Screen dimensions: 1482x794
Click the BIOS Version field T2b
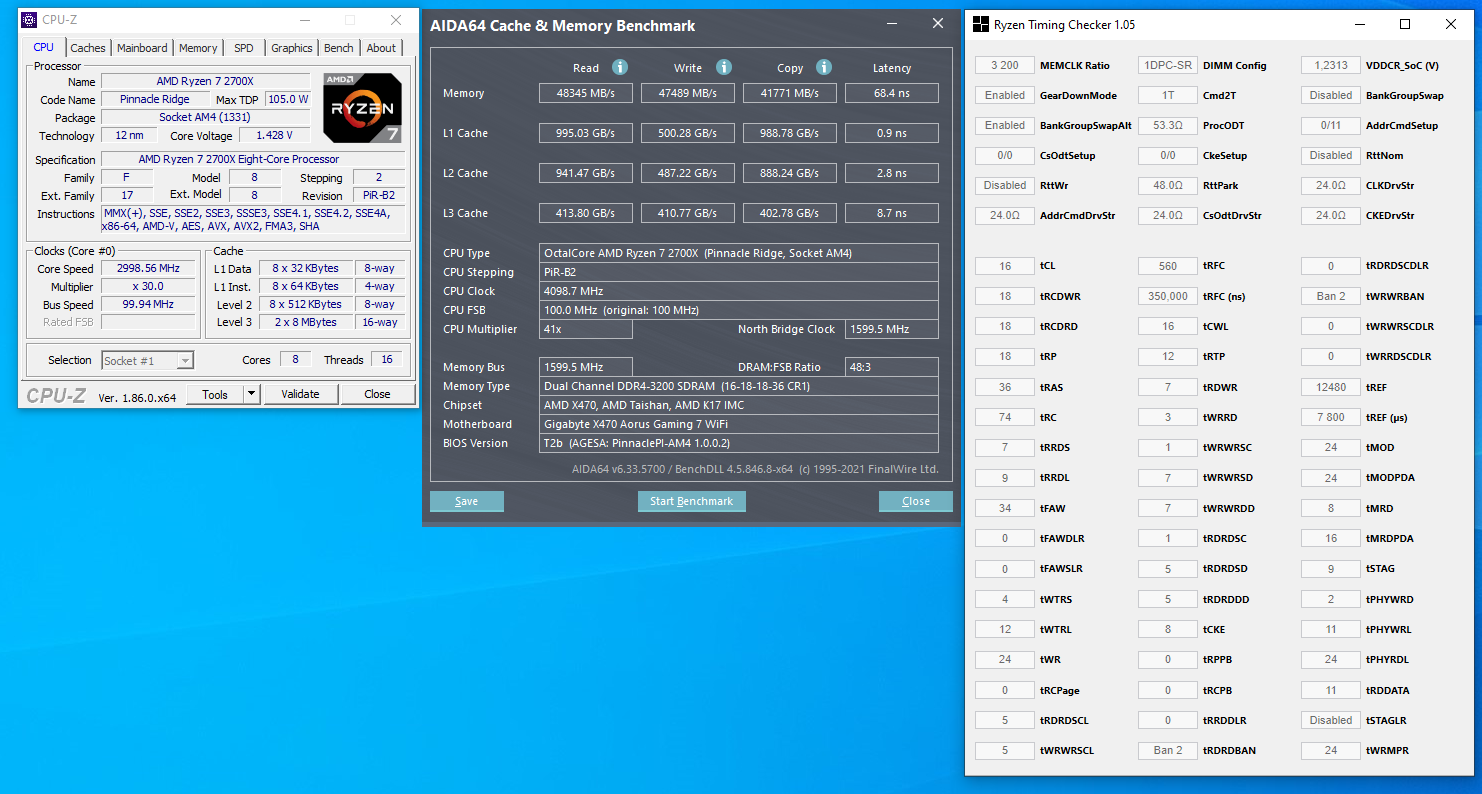[x=739, y=443]
